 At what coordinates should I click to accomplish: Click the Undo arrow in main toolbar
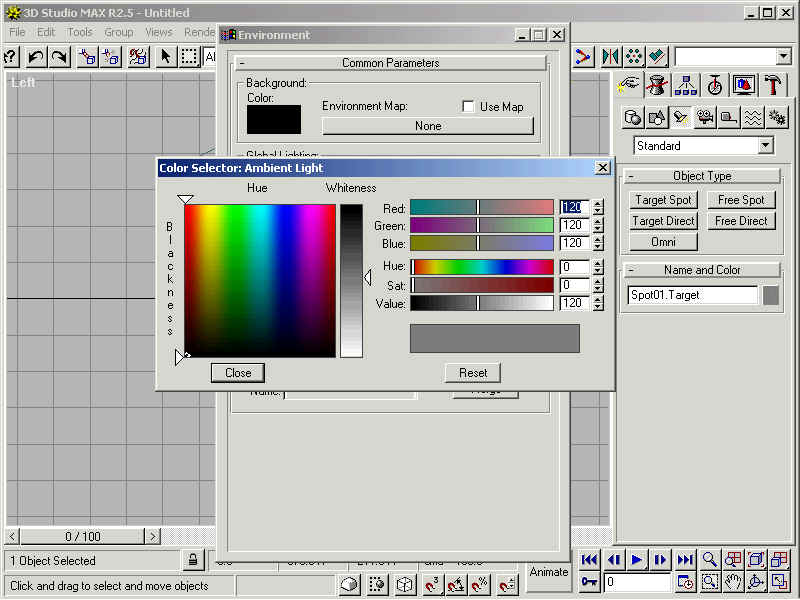coord(38,57)
